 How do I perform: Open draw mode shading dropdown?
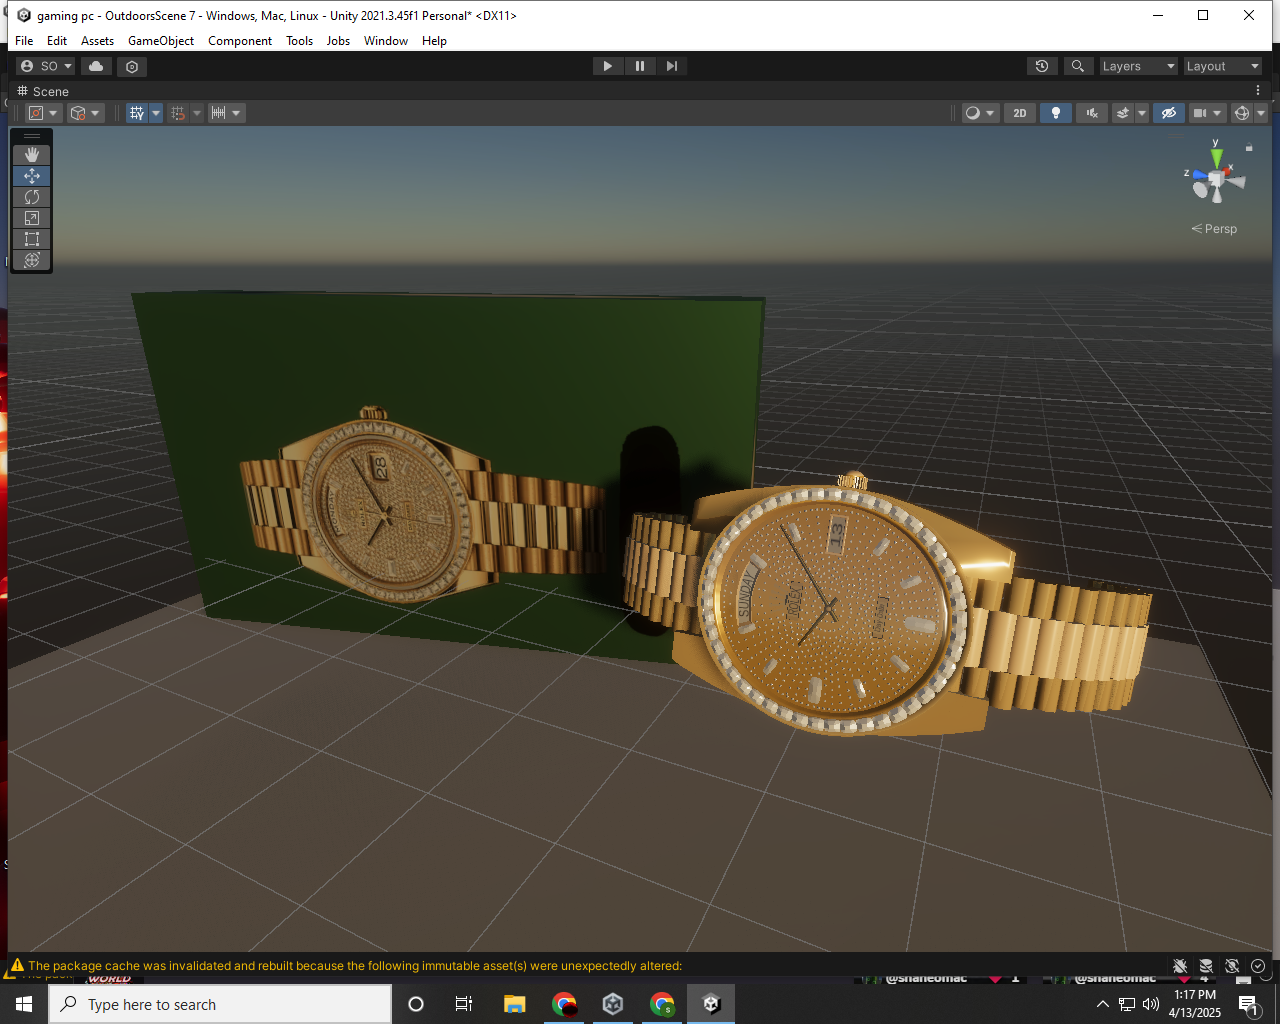(x=979, y=113)
